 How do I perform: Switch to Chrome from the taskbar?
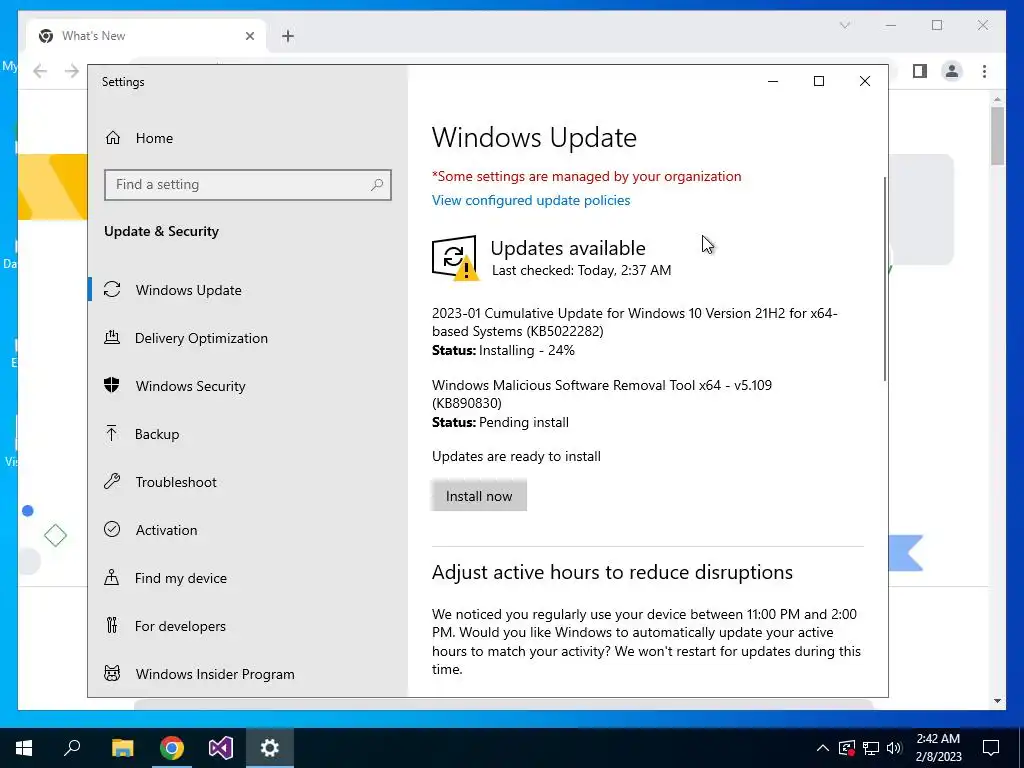pos(172,748)
